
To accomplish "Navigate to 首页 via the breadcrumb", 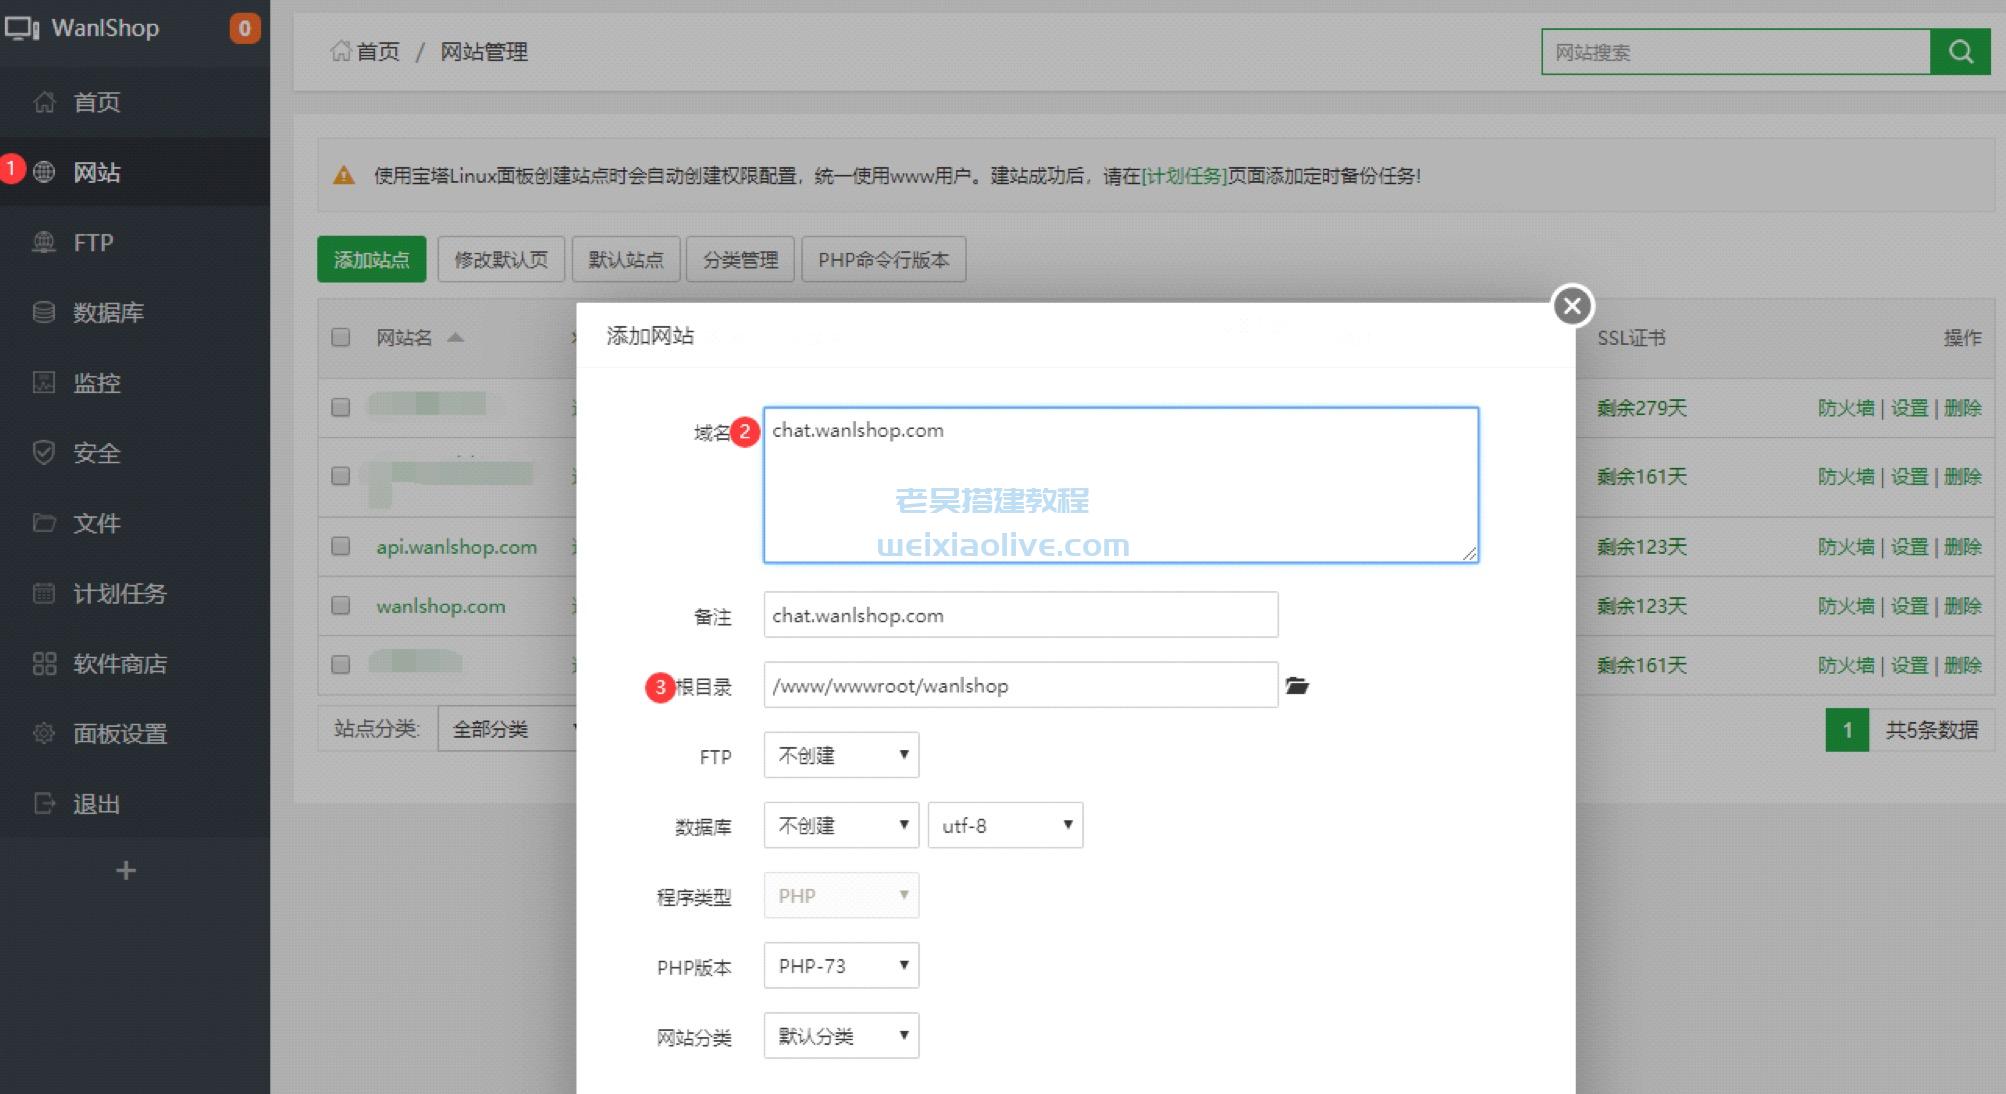I will click(375, 52).
